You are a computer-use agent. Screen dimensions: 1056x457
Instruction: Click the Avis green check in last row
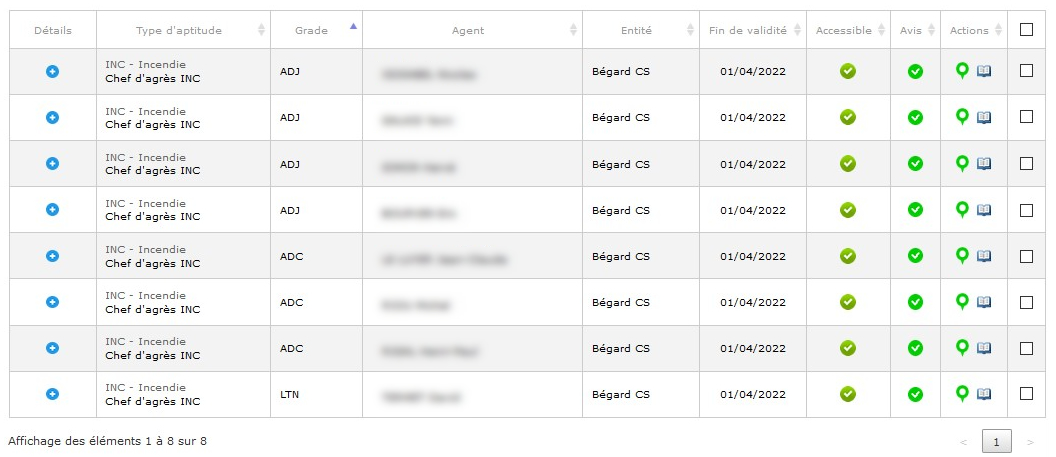915,394
